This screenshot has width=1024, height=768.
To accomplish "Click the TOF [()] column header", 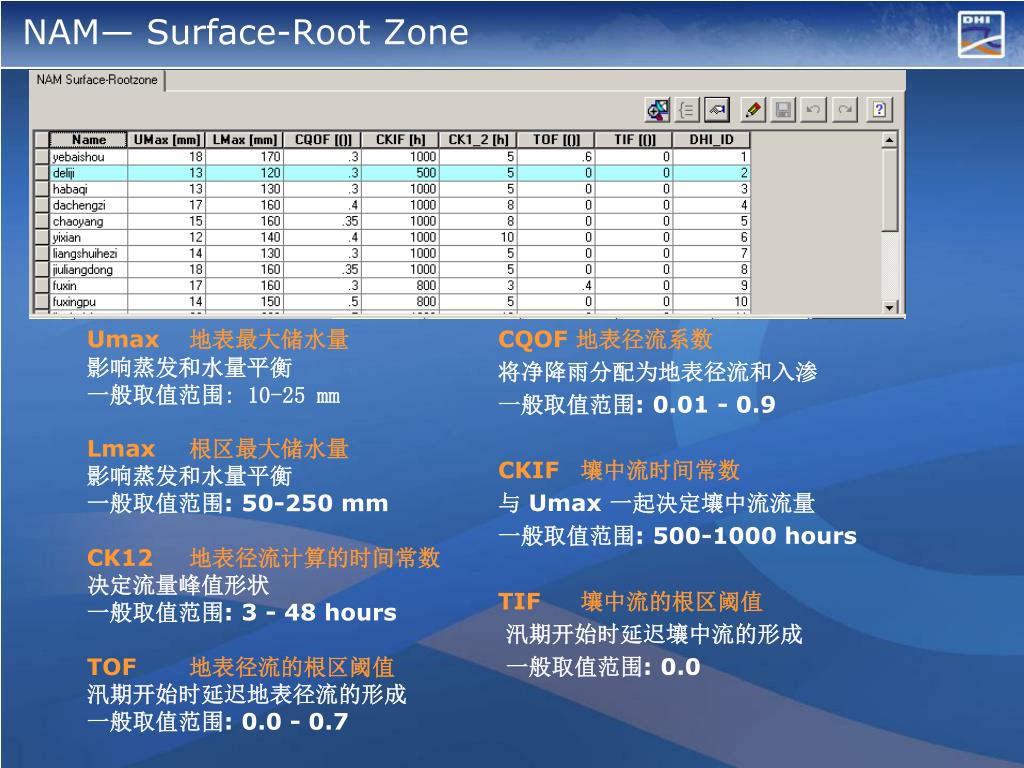I will [556, 140].
